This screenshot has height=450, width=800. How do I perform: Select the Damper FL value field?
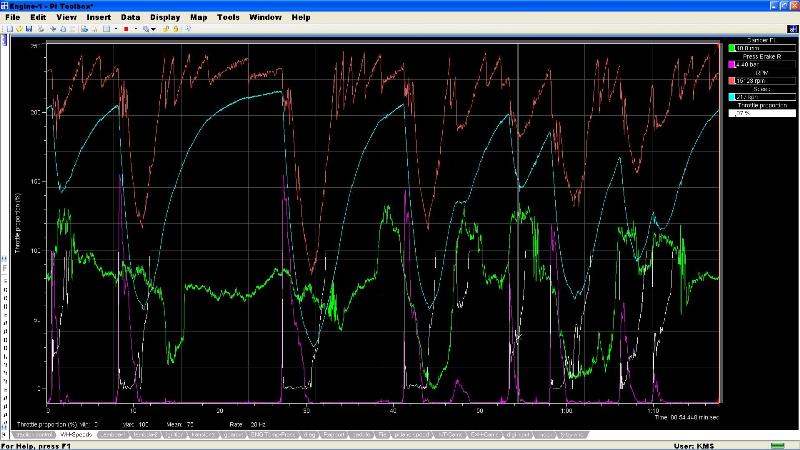(766, 48)
